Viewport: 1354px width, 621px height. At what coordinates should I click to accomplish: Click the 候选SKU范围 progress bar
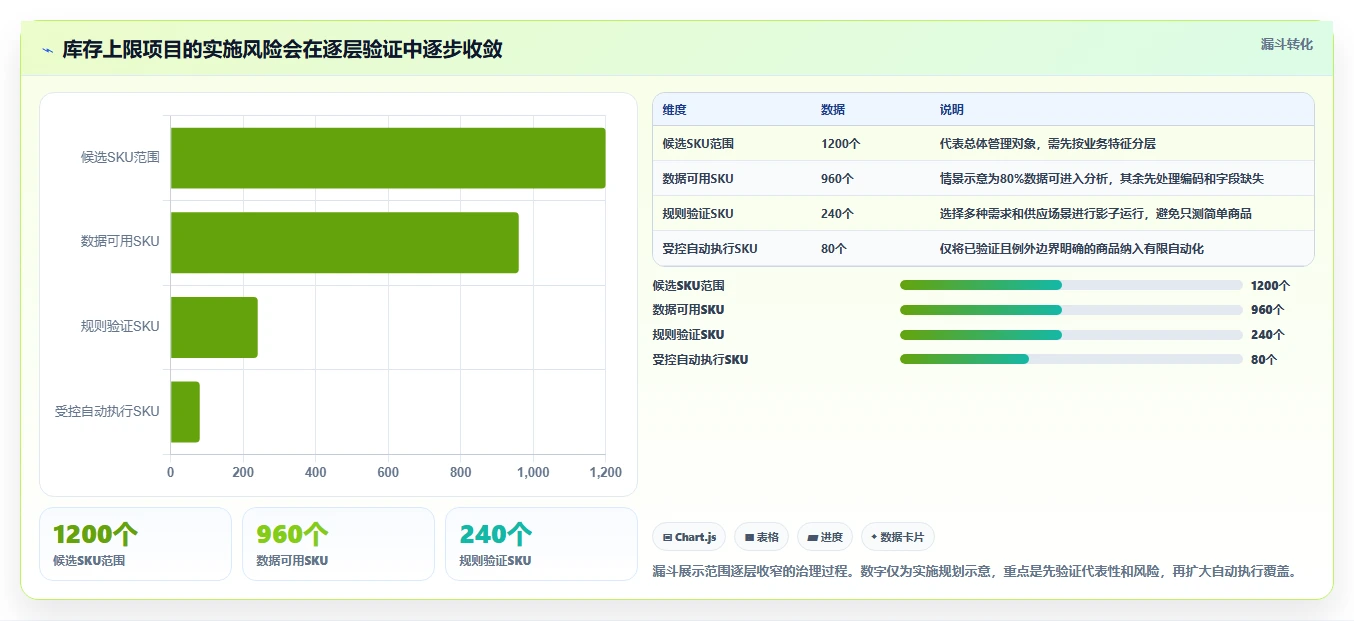tap(1071, 285)
